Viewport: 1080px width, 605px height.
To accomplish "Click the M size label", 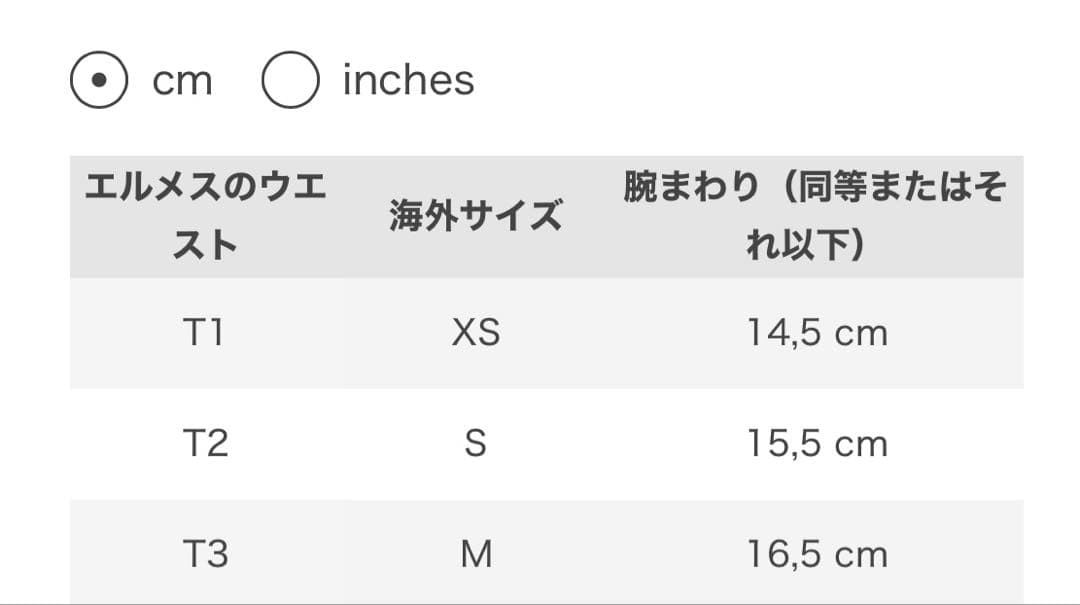I will (477, 552).
